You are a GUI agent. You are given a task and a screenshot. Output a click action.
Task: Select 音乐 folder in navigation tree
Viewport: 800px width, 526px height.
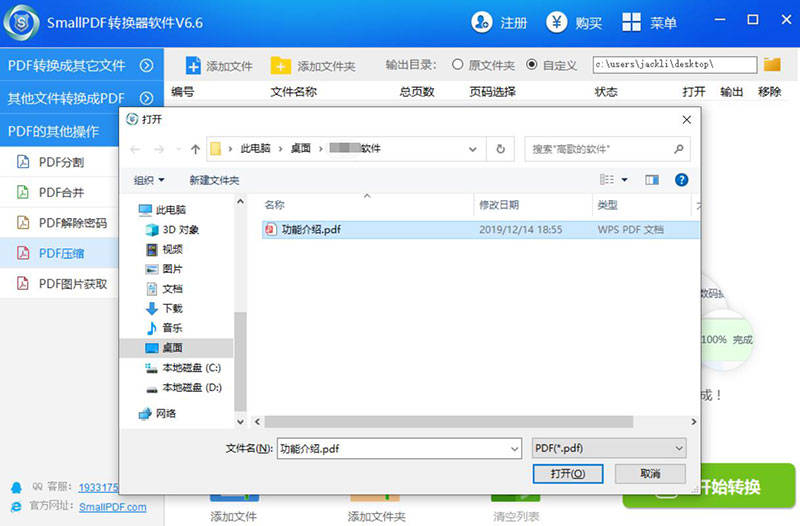click(164, 328)
